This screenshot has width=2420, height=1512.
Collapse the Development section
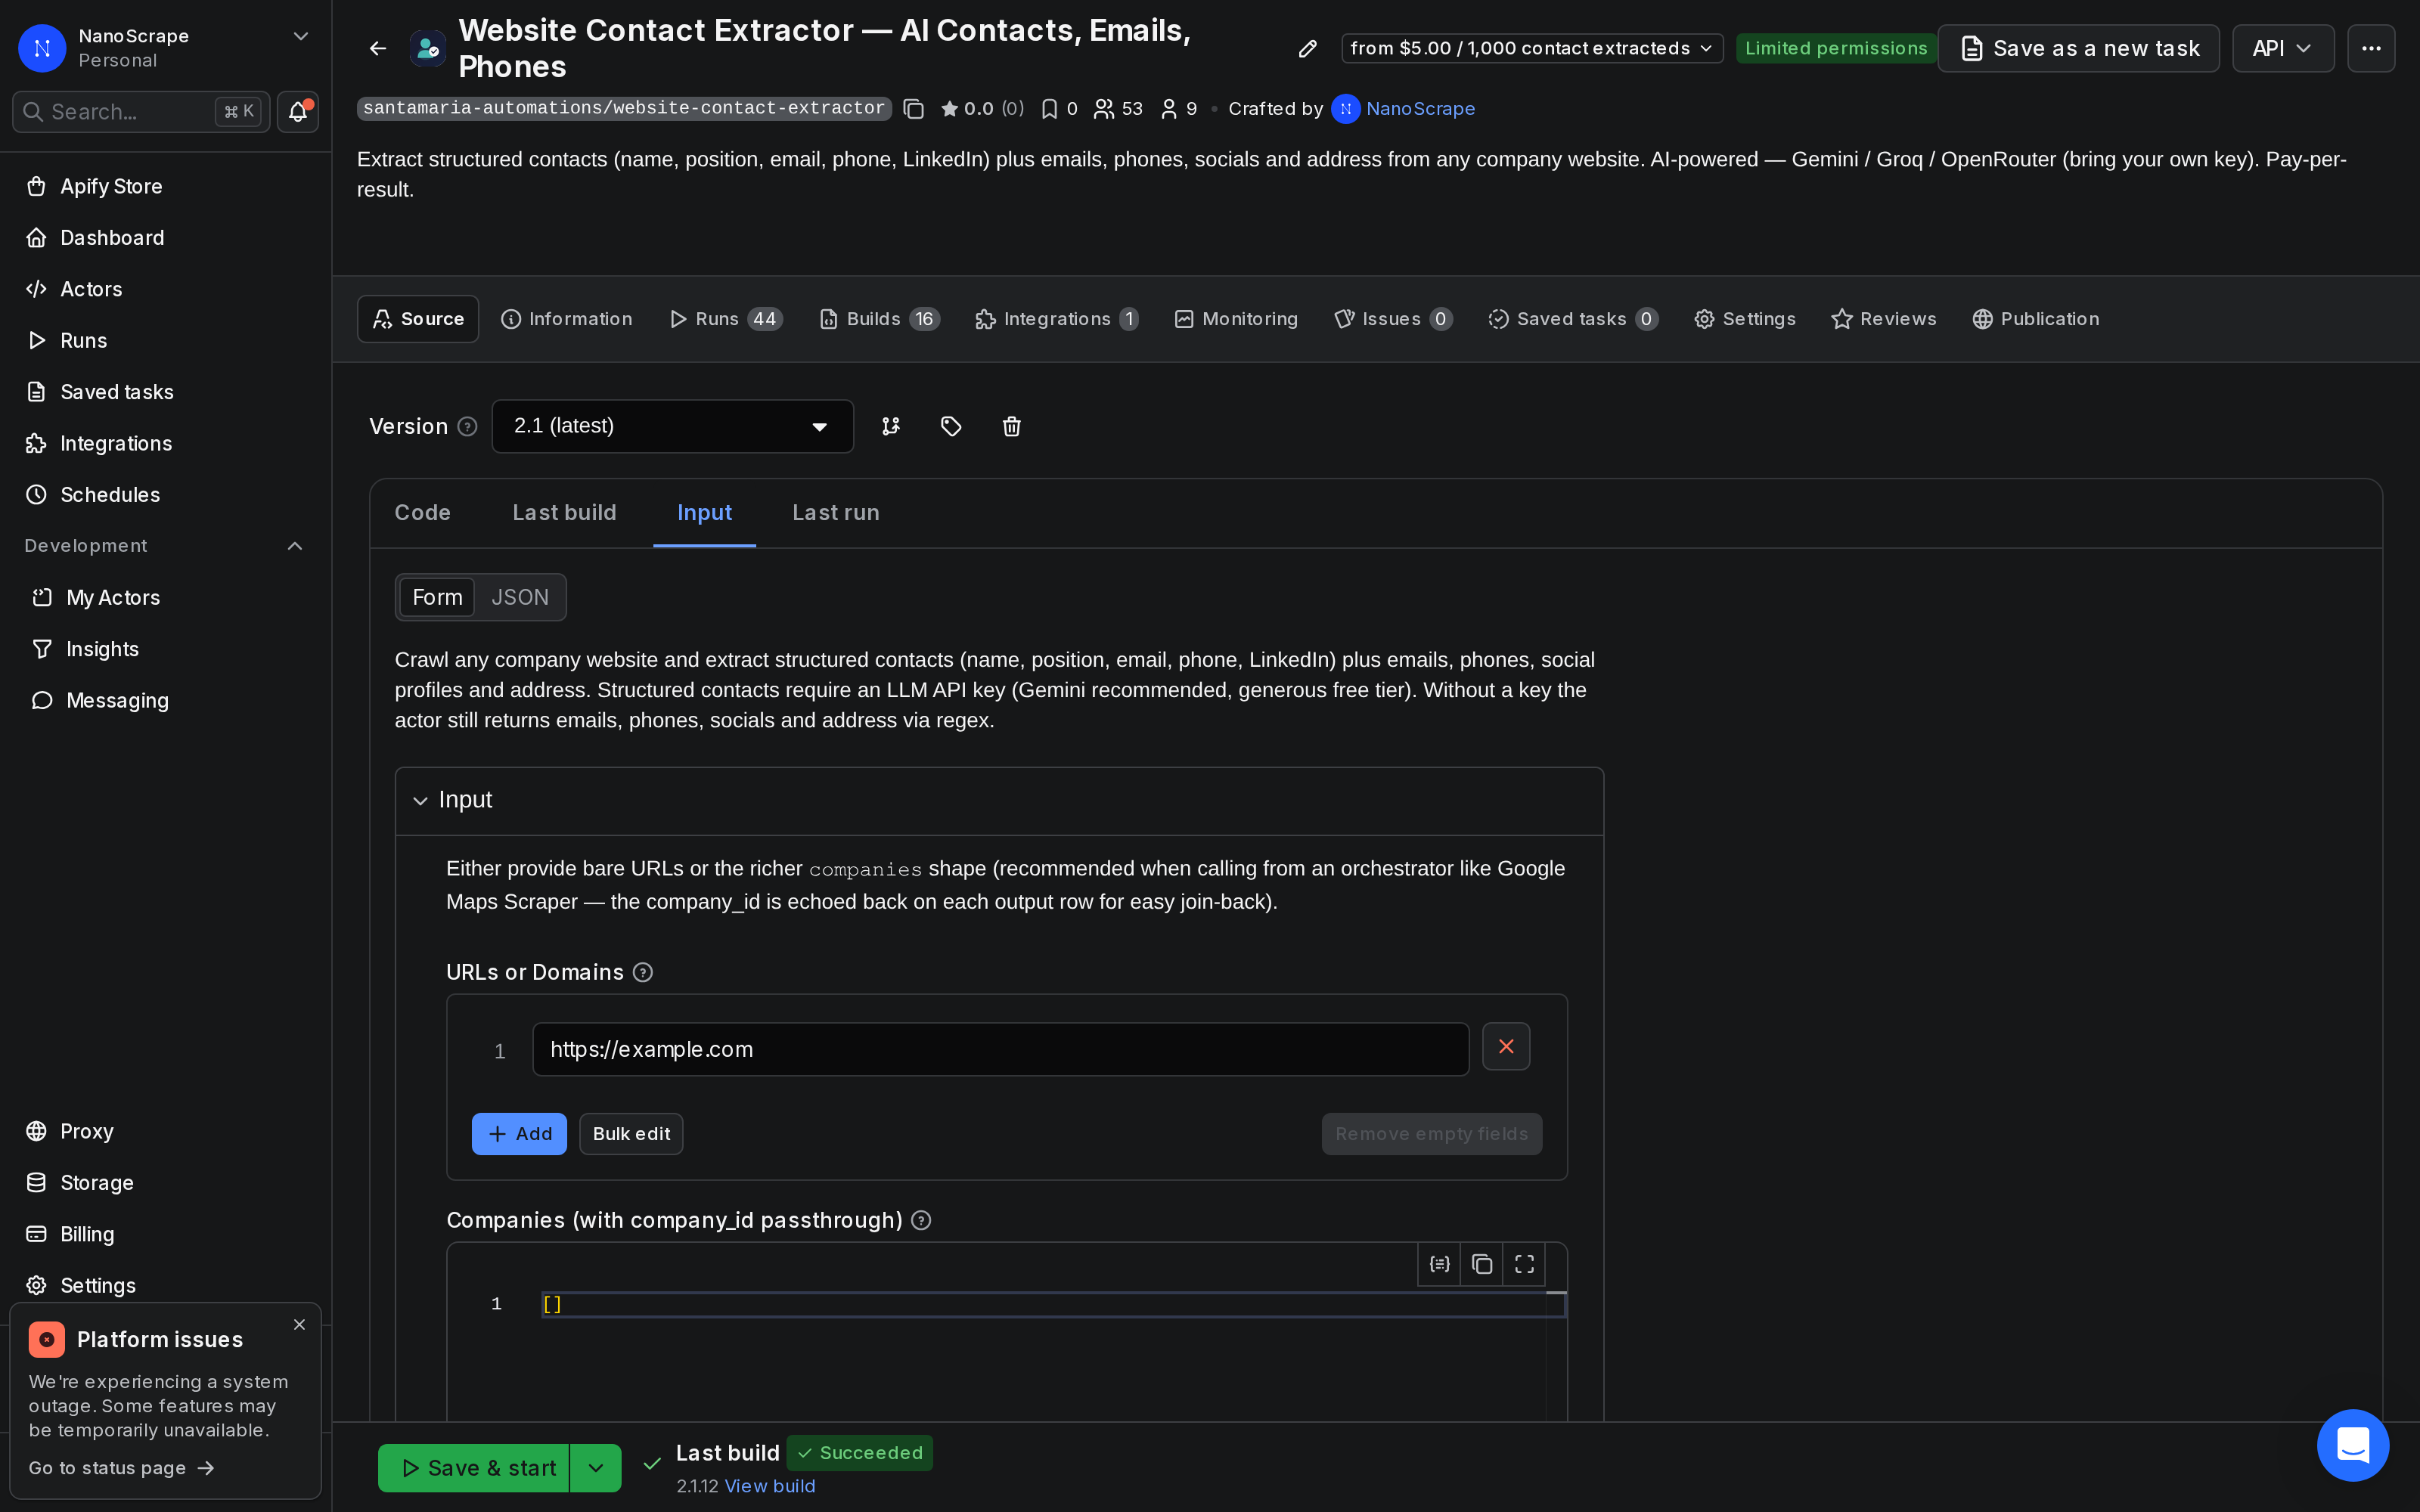click(295, 546)
